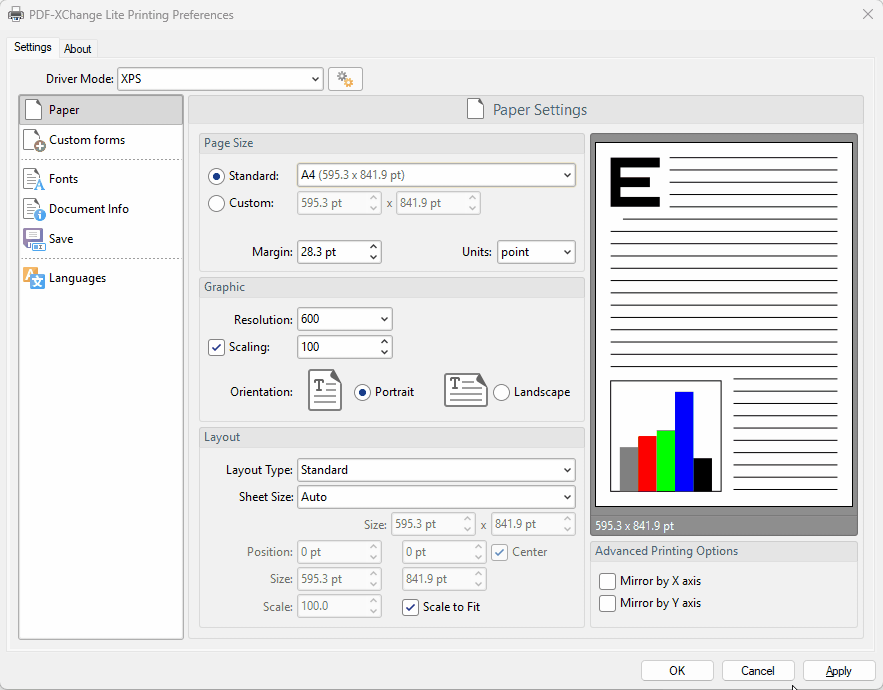Enable Mirror by X axis
Image resolution: width=883 pixels, height=690 pixels.
[607, 581]
